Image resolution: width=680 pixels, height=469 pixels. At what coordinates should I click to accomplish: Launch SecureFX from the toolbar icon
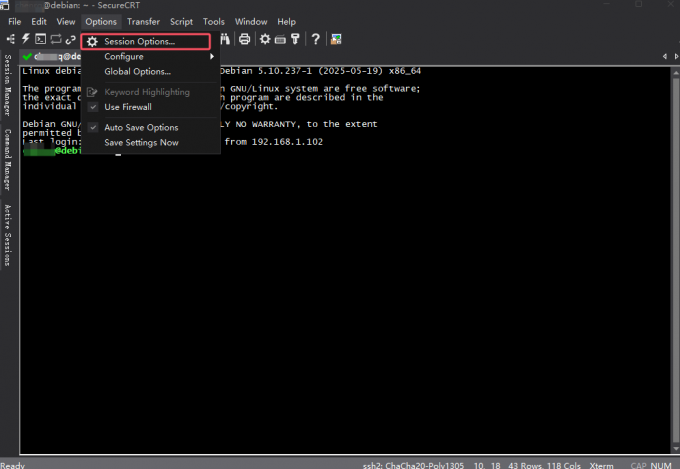(336, 39)
